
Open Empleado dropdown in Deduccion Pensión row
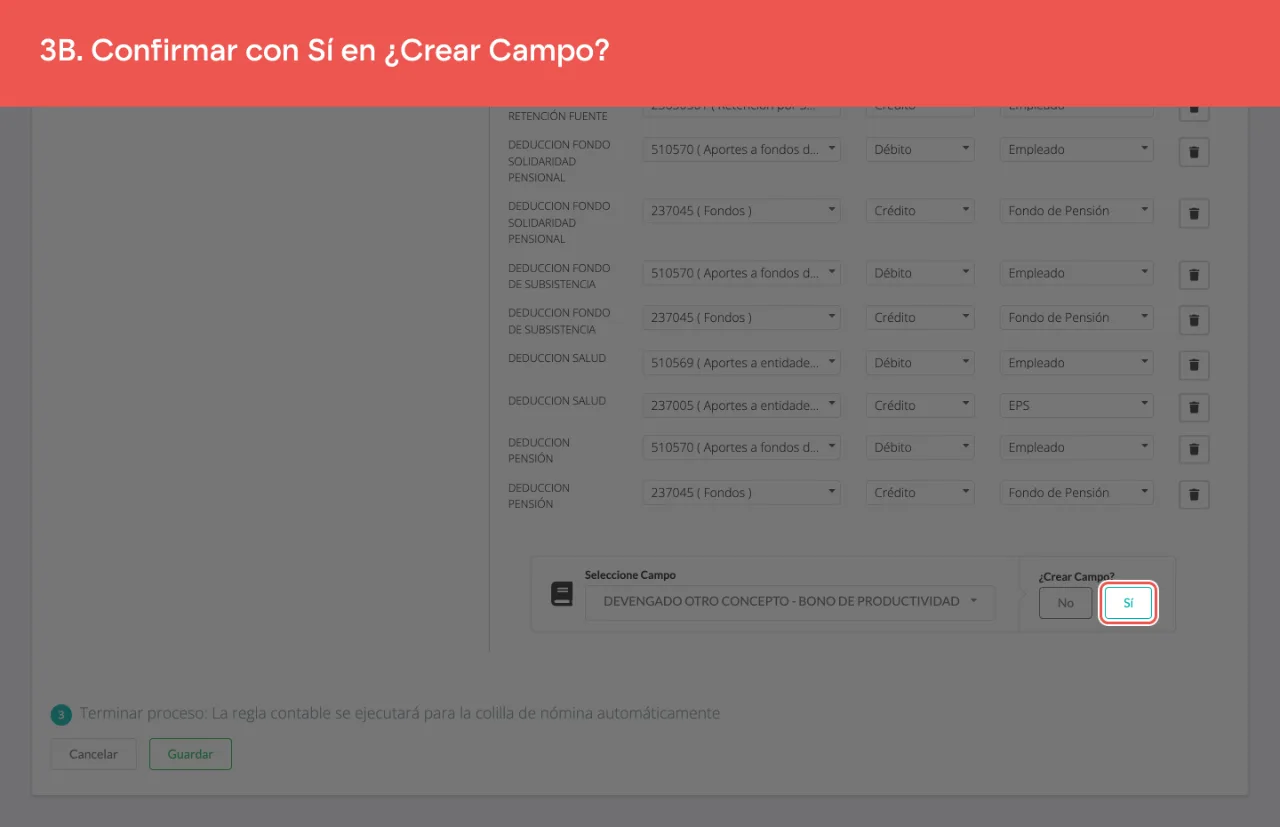(1077, 448)
